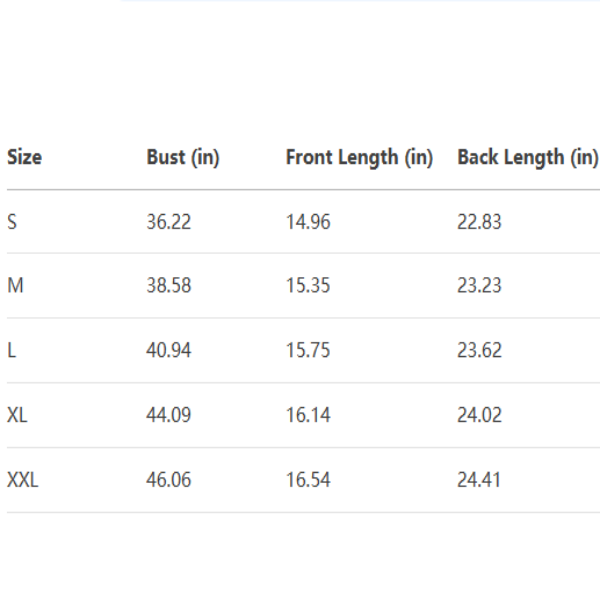Select the M size row label
The width and height of the screenshot is (600, 600).
pos(15,286)
